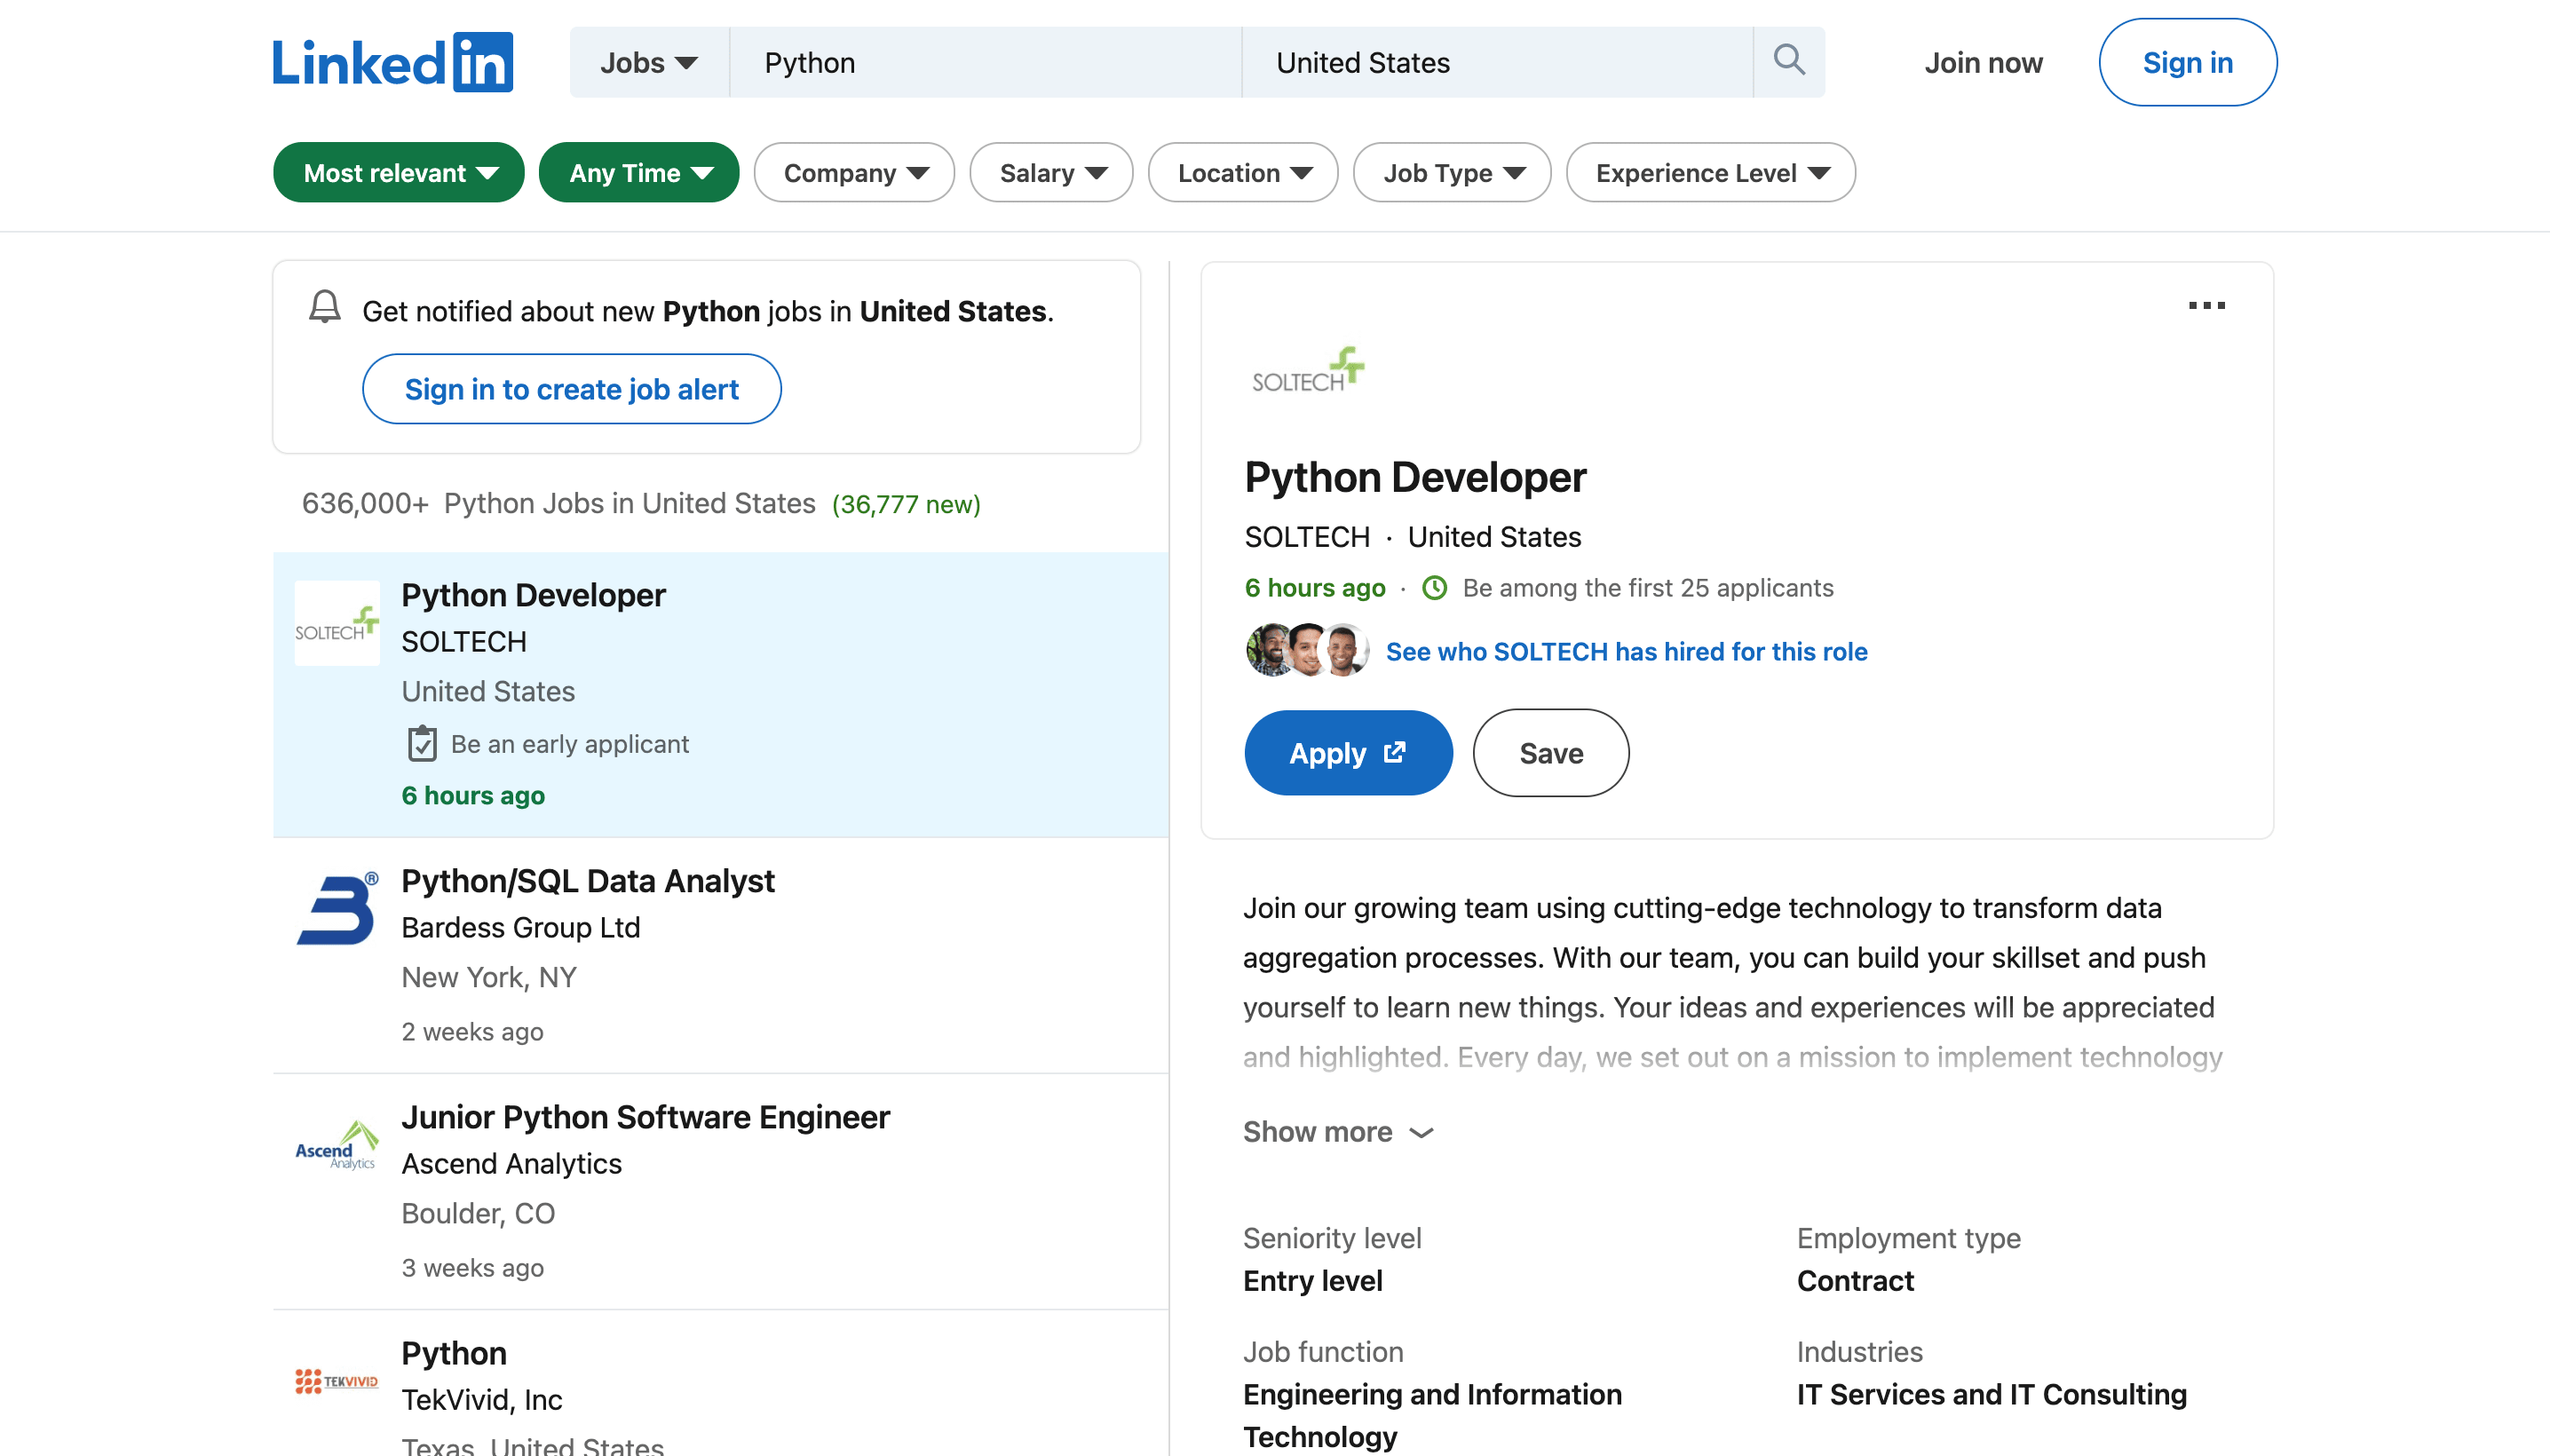Click 'Boulder, CO' location text
The width and height of the screenshot is (2550, 1456).
pyautogui.click(x=478, y=1212)
